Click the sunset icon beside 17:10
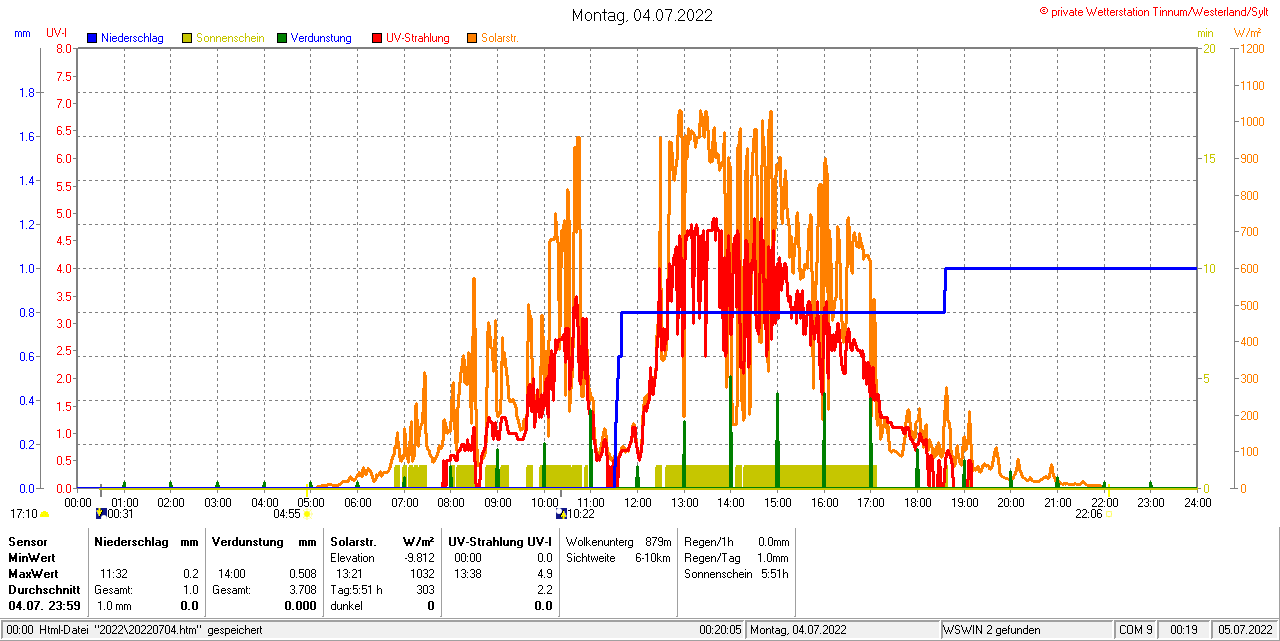Image resolution: width=1280 pixels, height=641 pixels. [44, 514]
